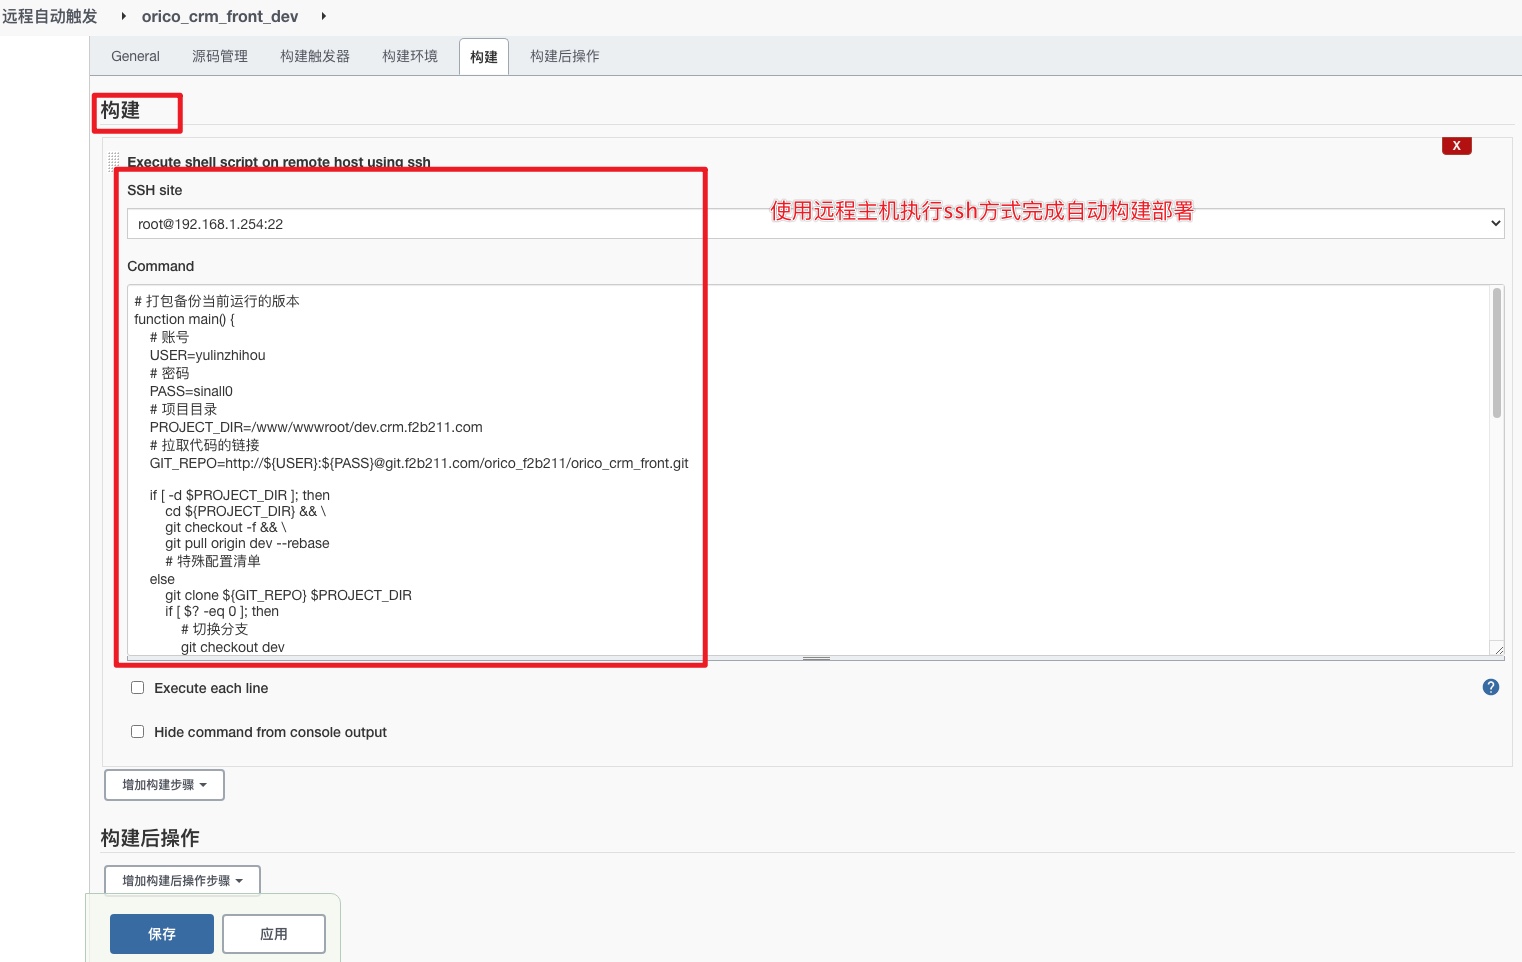
Task: Switch to the General tab
Action: [x=135, y=56]
